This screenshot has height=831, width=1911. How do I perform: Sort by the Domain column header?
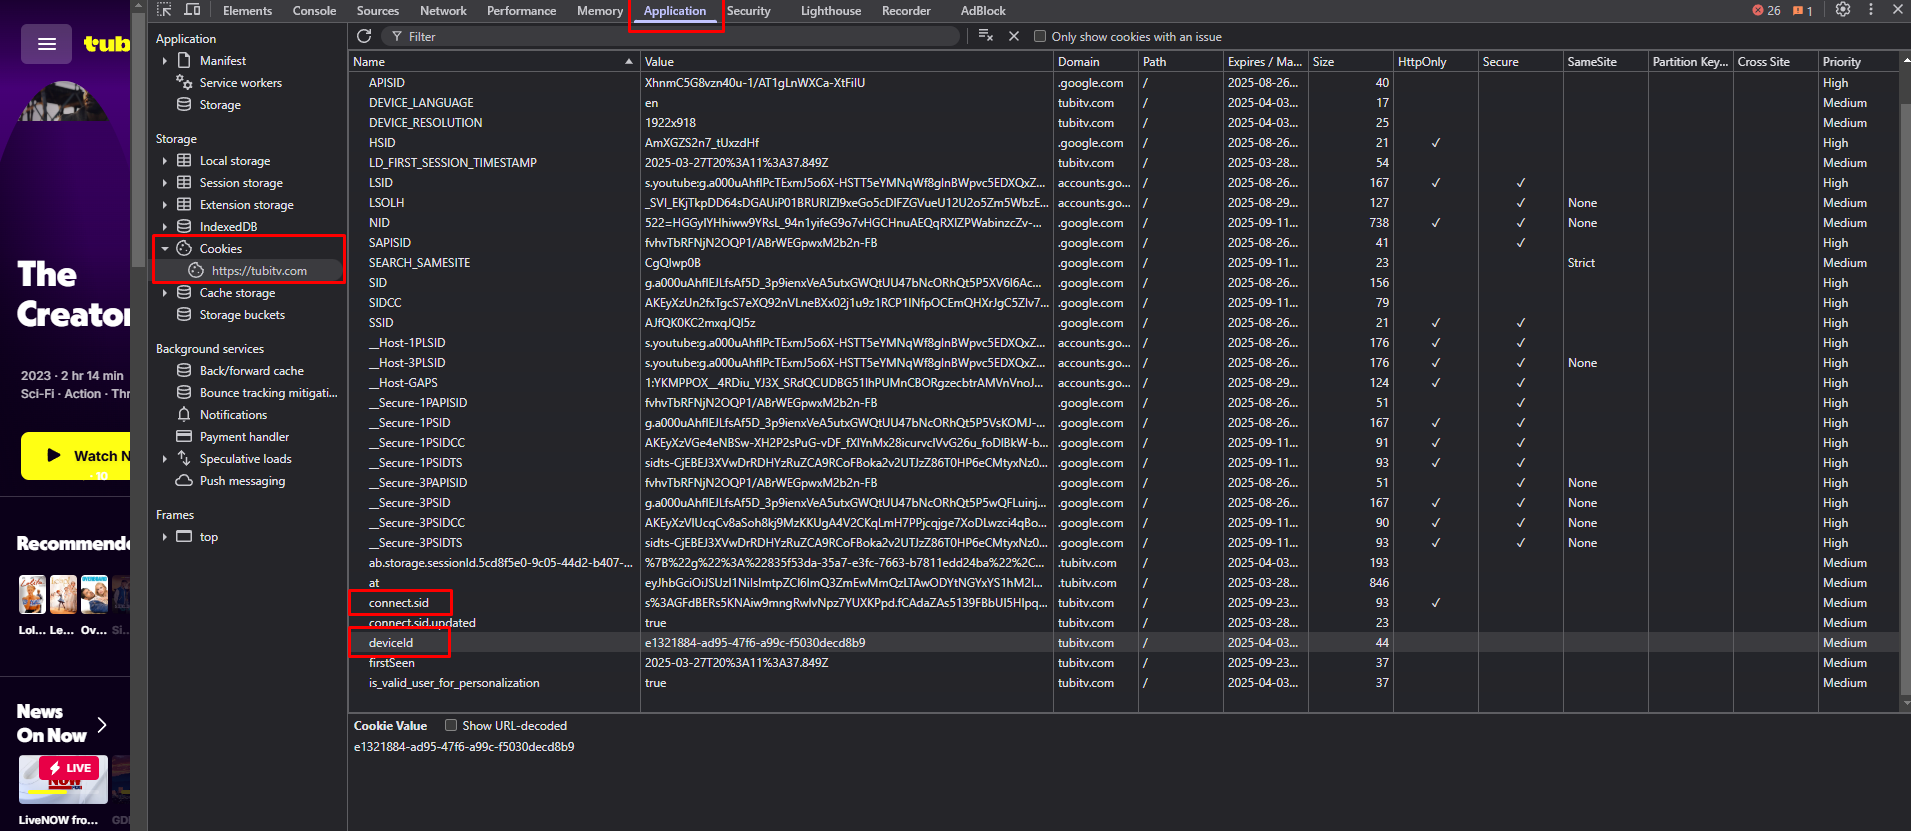(1095, 61)
